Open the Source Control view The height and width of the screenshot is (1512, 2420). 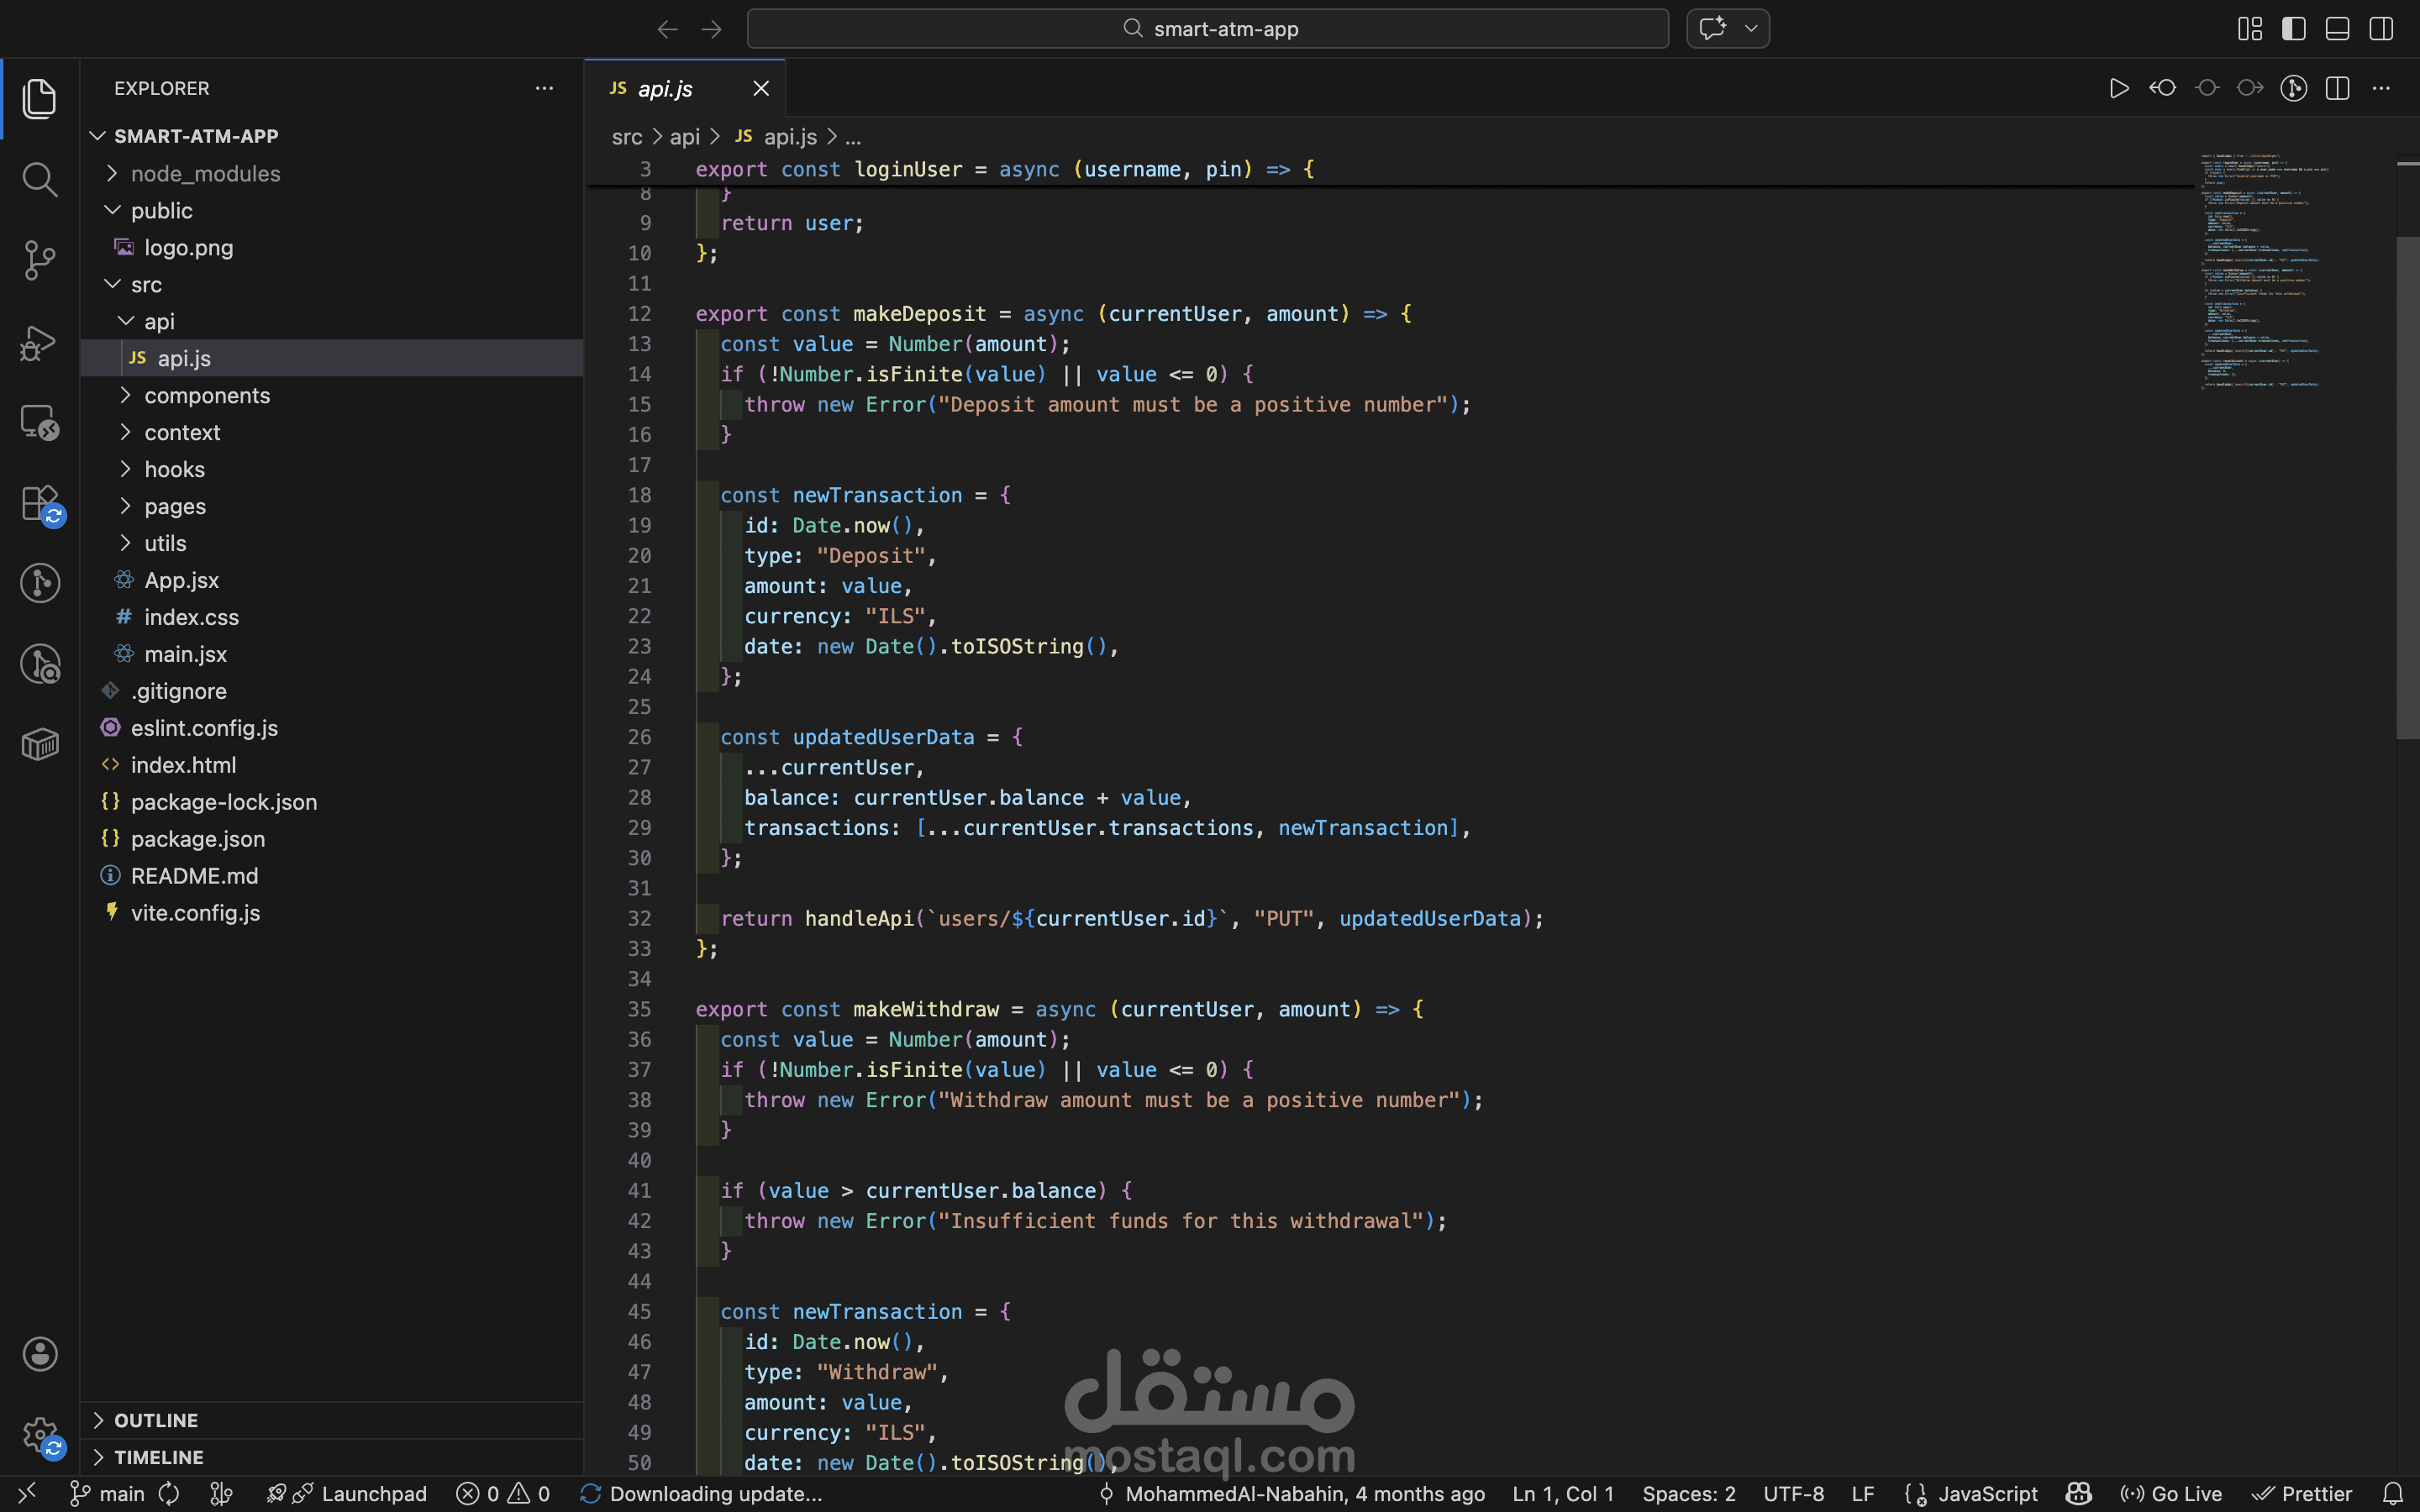(x=39, y=260)
